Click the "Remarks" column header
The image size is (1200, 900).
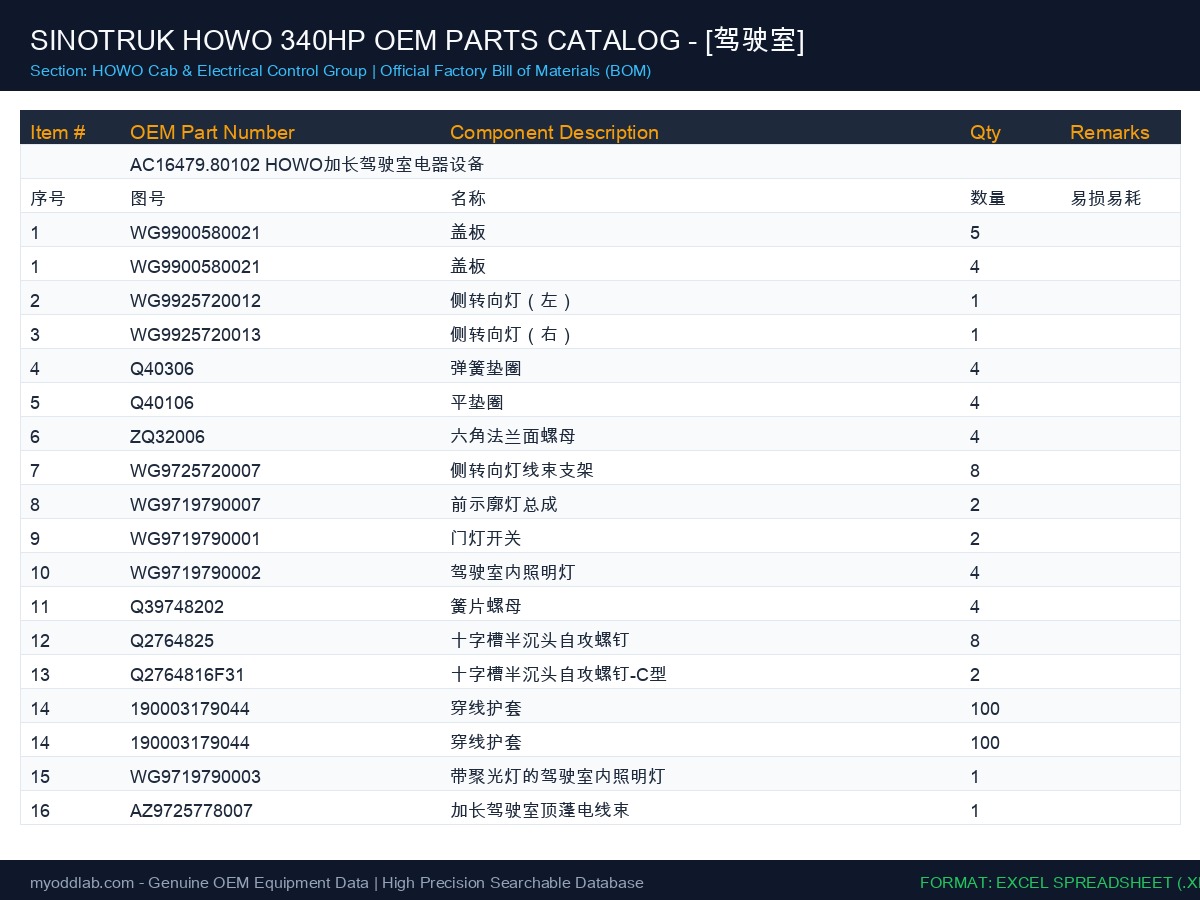(x=1110, y=132)
